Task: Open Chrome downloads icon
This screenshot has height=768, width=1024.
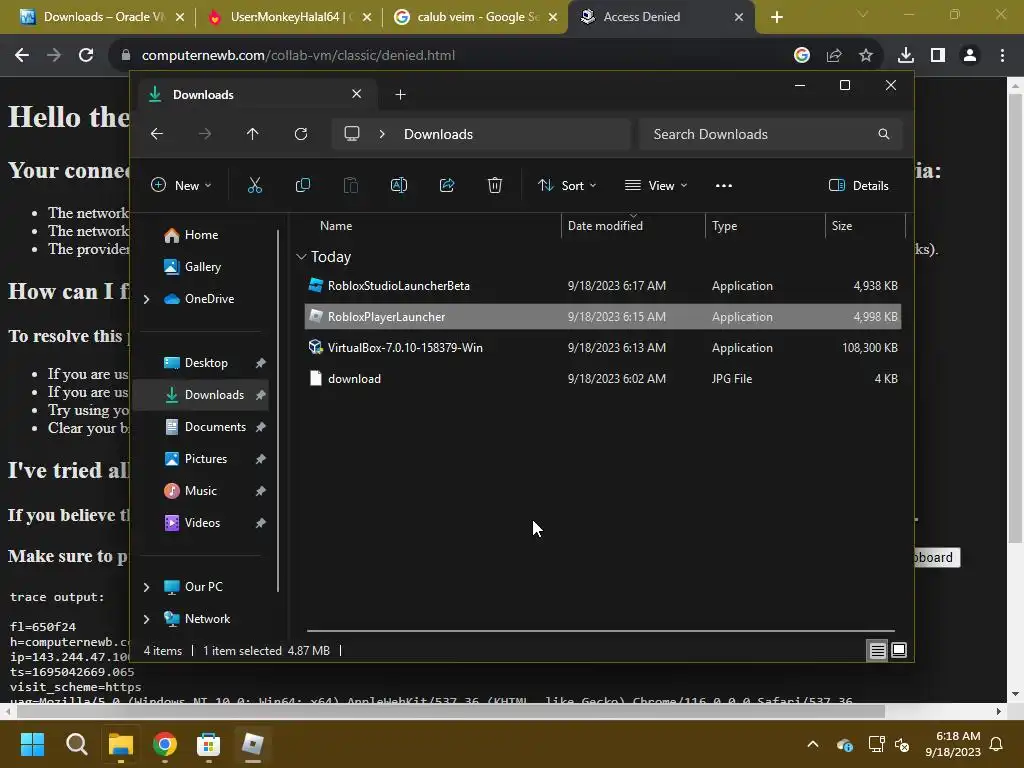Action: pyautogui.click(x=906, y=56)
